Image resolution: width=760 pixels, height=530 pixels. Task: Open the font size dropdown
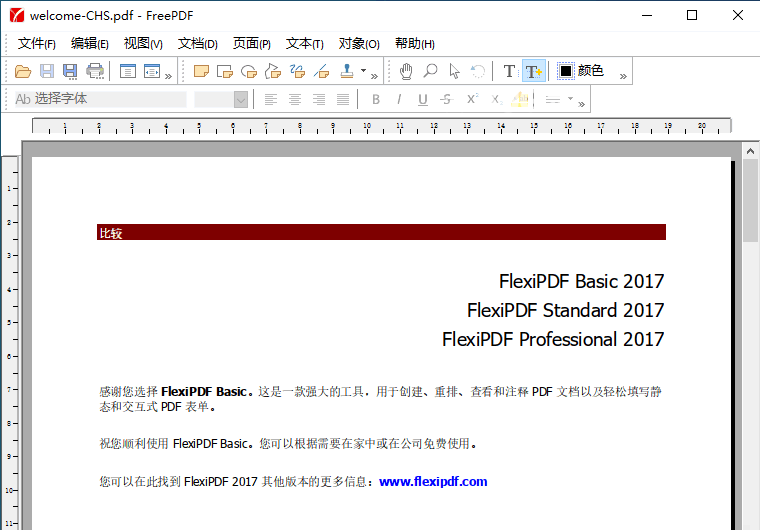pos(241,100)
